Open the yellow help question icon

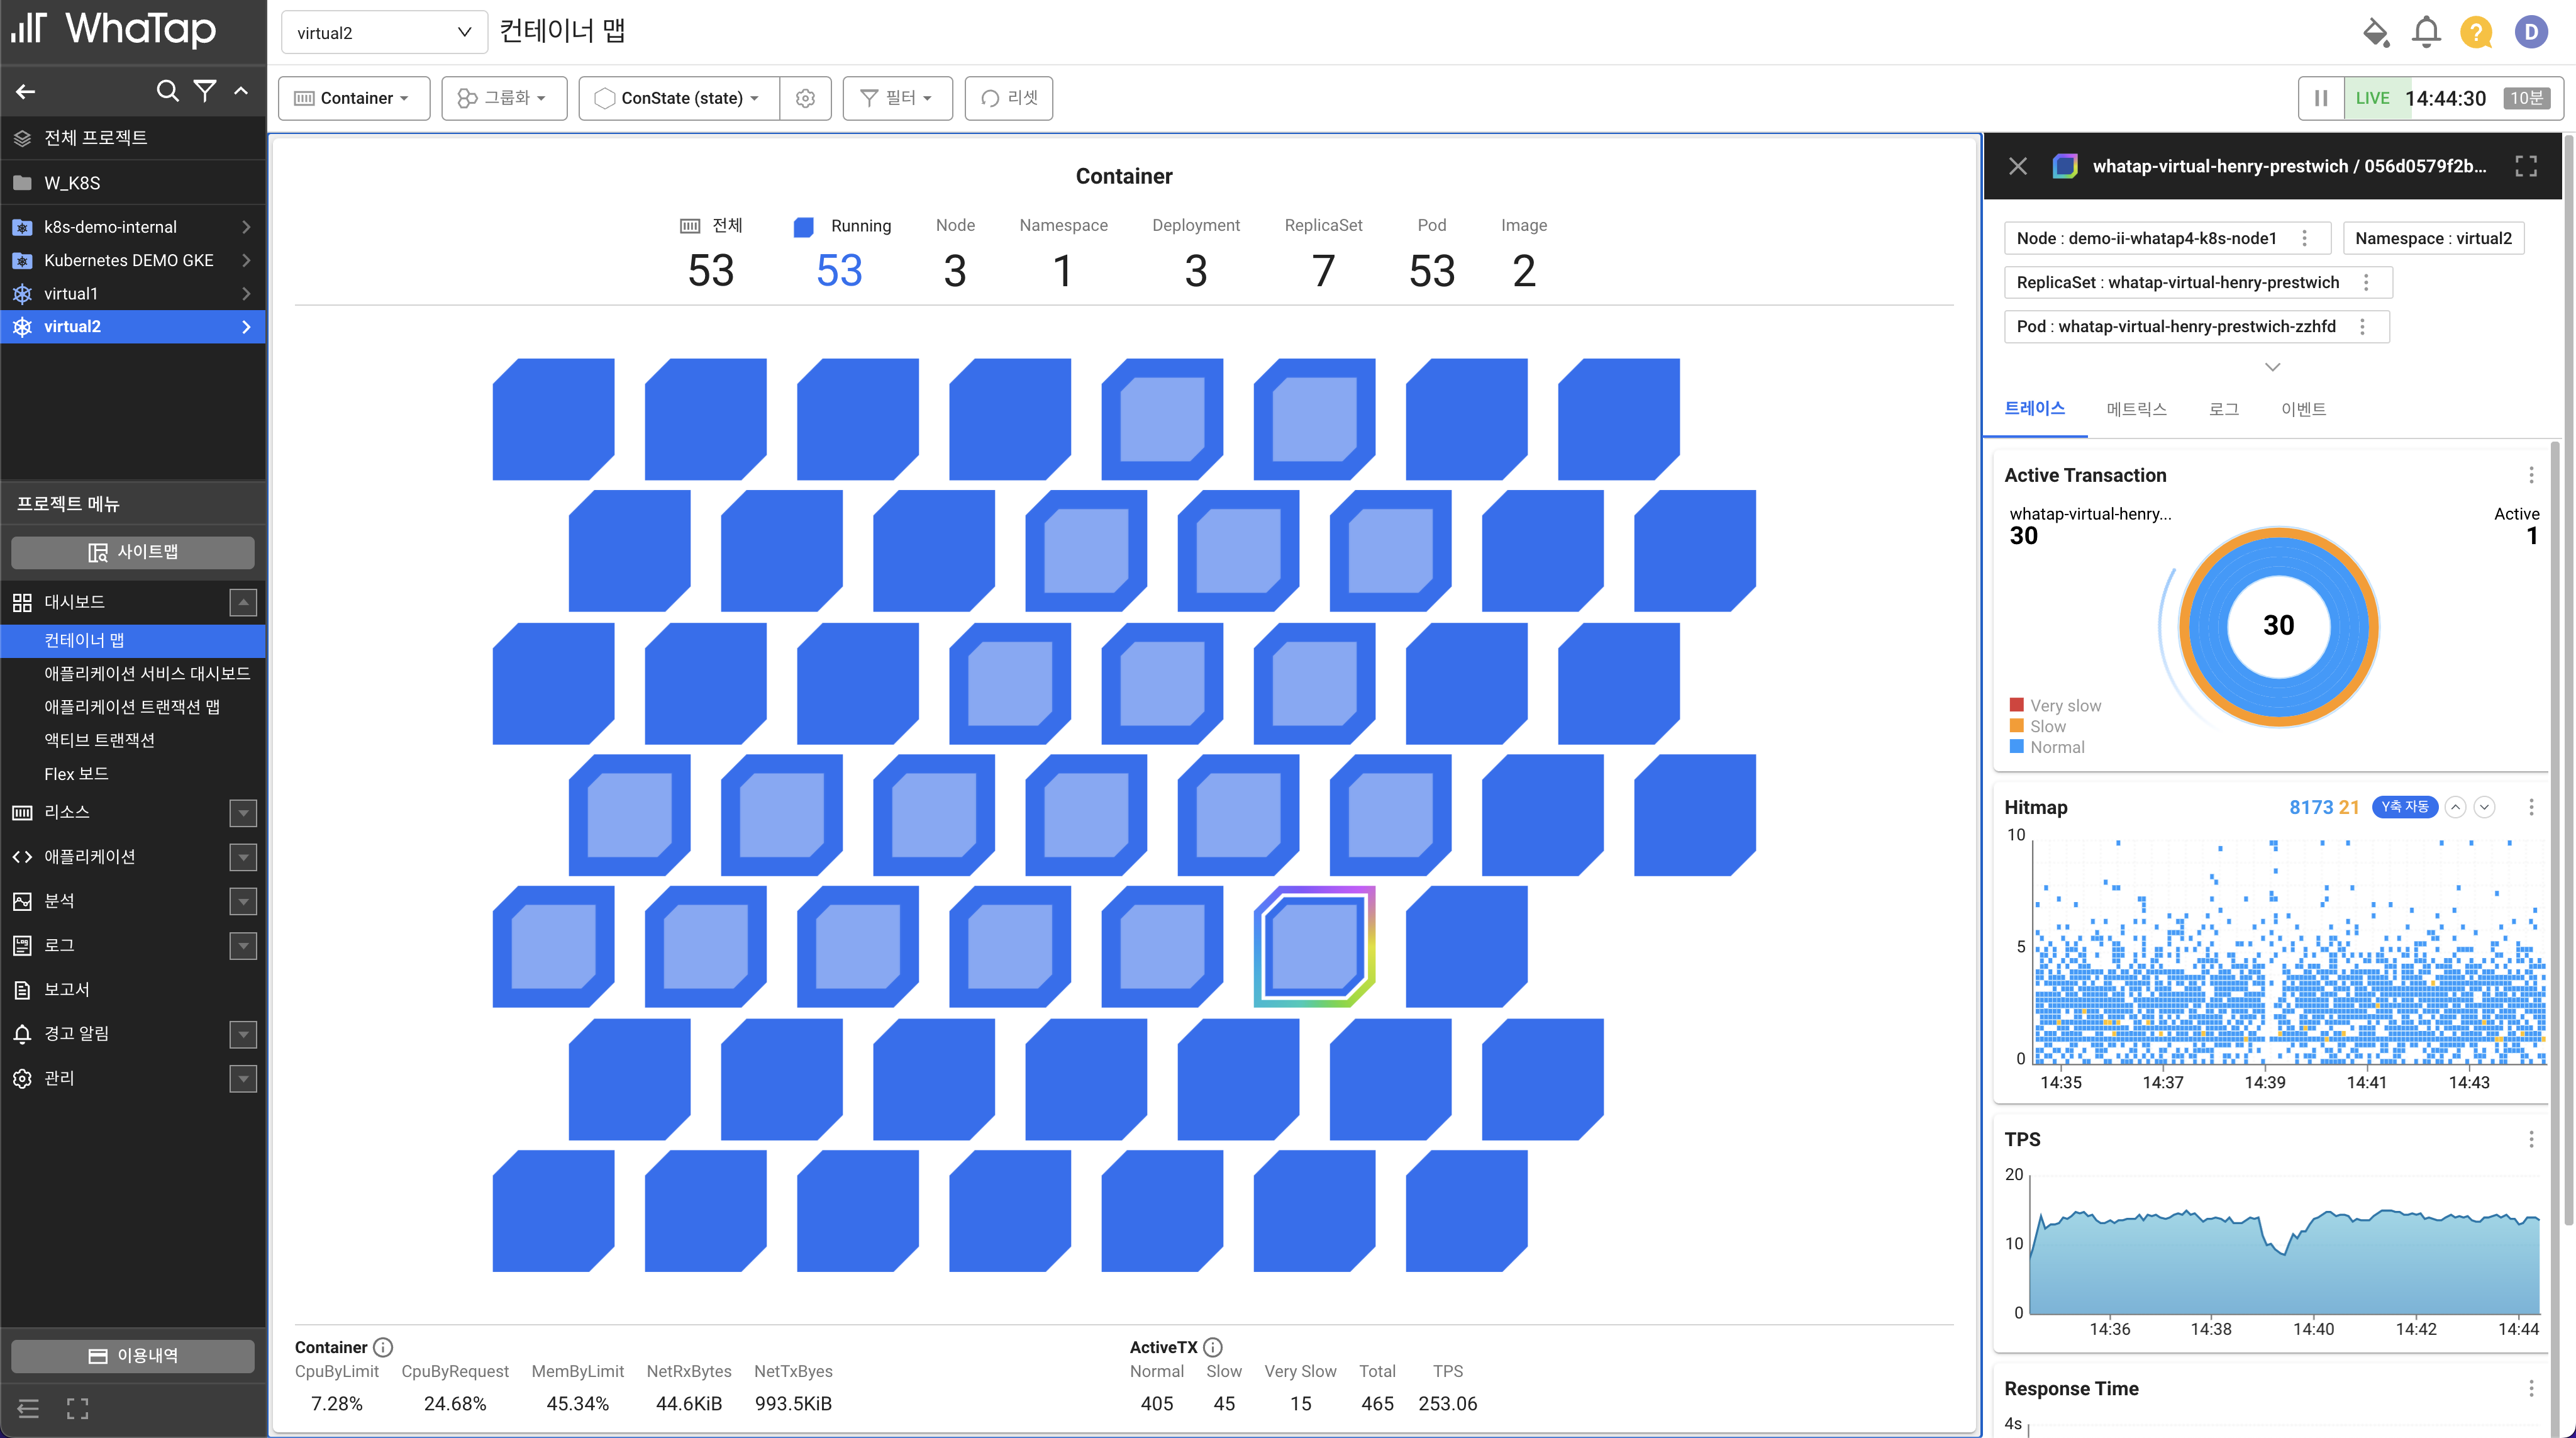click(x=2476, y=32)
